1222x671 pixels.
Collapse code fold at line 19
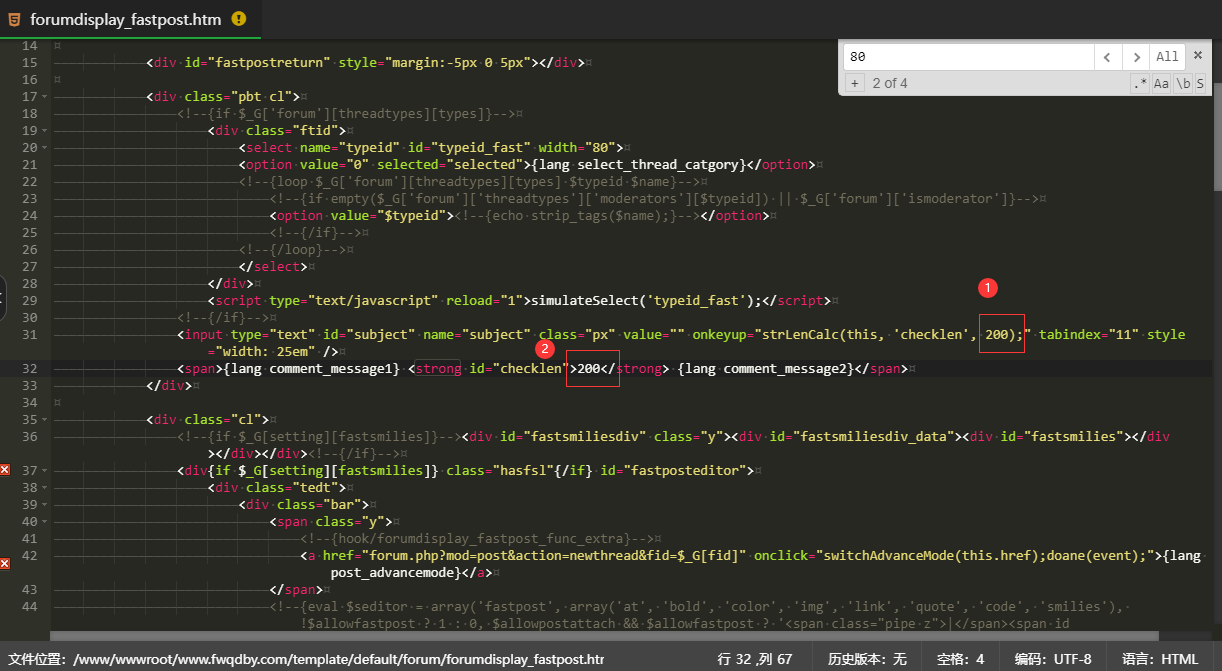click(x=44, y=131)
